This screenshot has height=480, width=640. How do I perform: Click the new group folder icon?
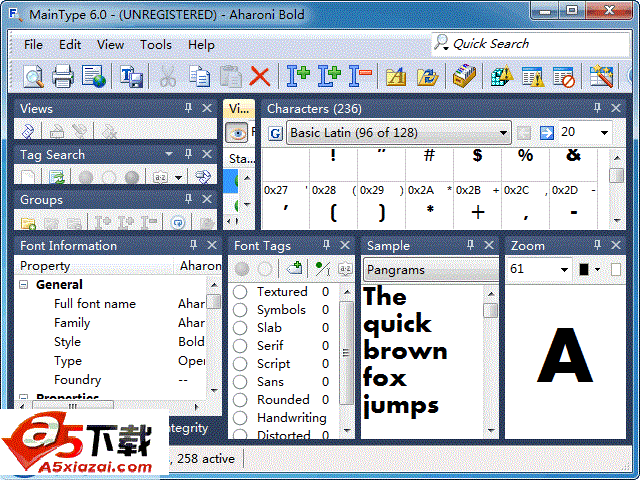pyautogui.click(x=28, y=223)
